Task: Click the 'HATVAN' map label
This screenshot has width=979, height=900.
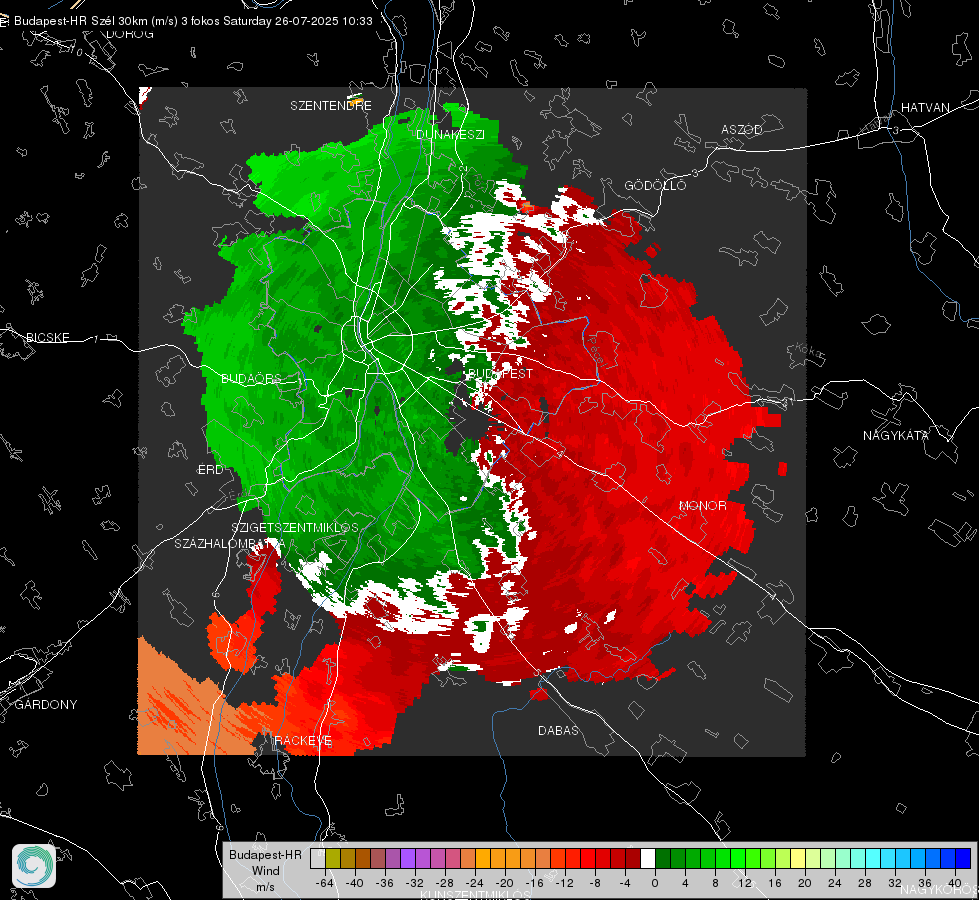Action: coord(925,107)
